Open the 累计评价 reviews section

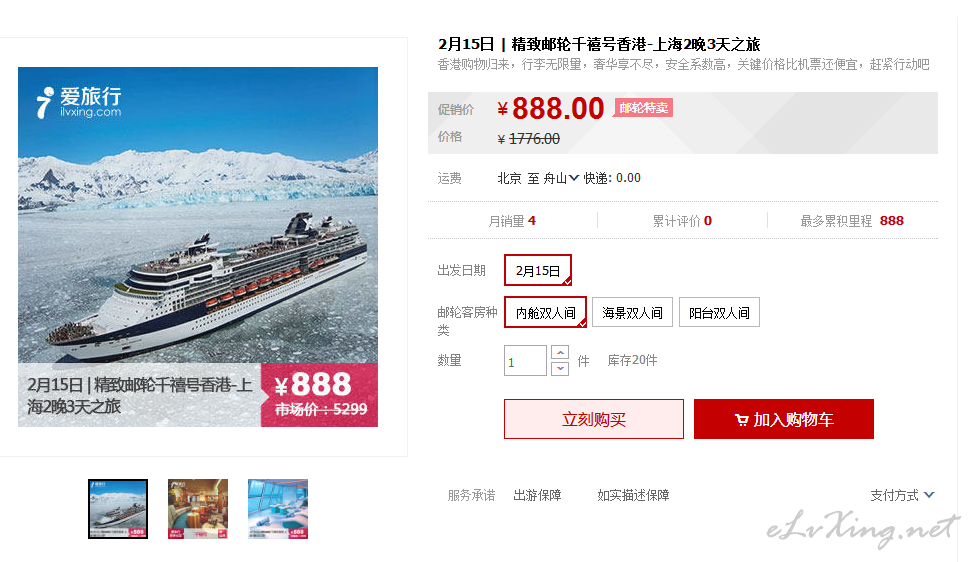[682, 221]
